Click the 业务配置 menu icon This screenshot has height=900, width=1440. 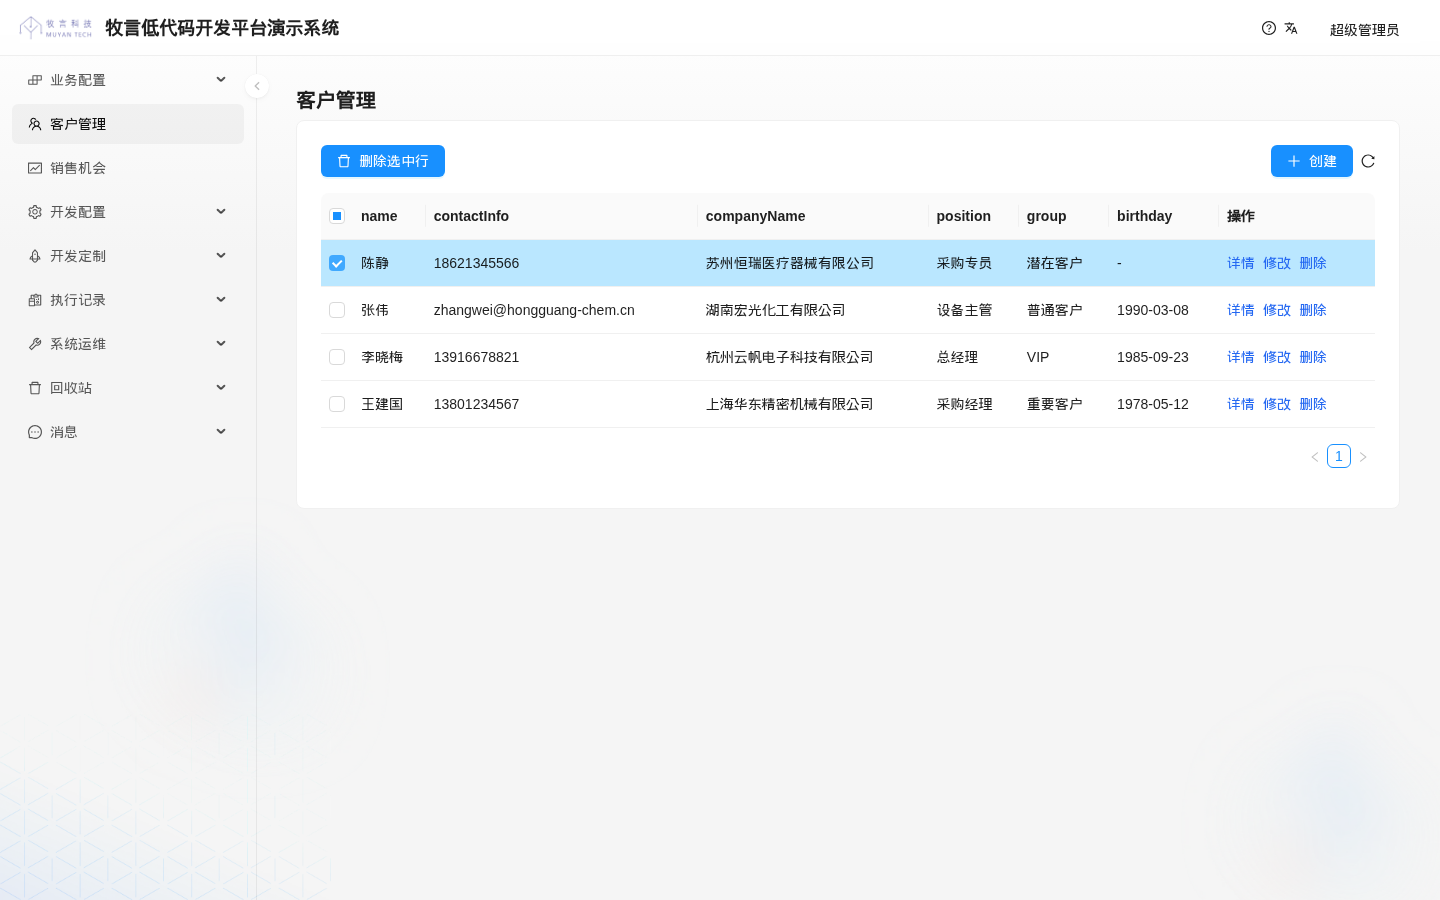[35, 80]
